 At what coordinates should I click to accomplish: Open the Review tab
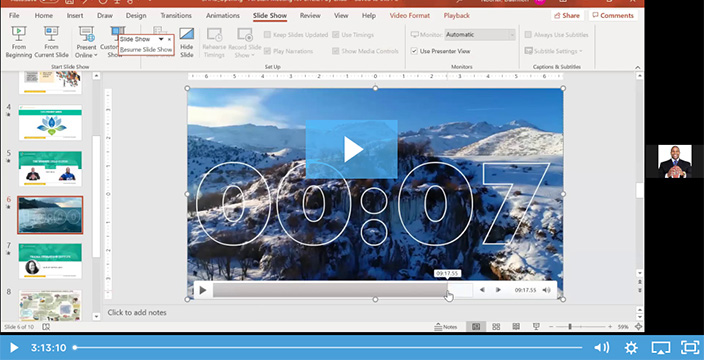310,15
